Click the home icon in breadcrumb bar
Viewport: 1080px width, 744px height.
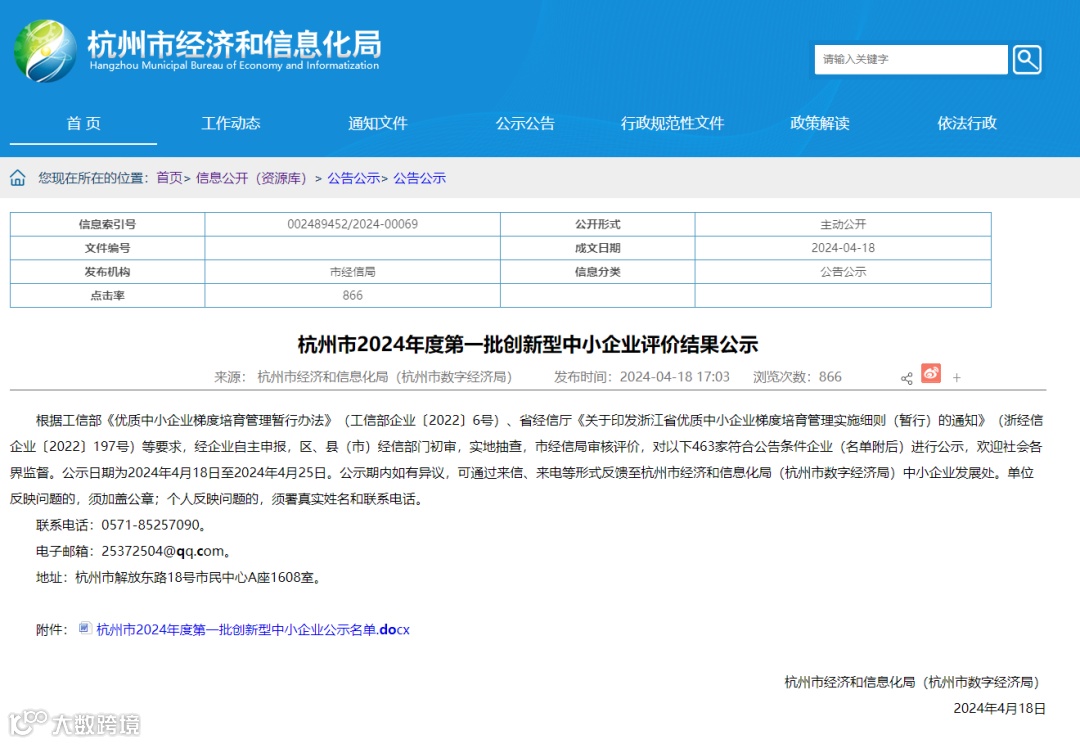coord(18,178)
